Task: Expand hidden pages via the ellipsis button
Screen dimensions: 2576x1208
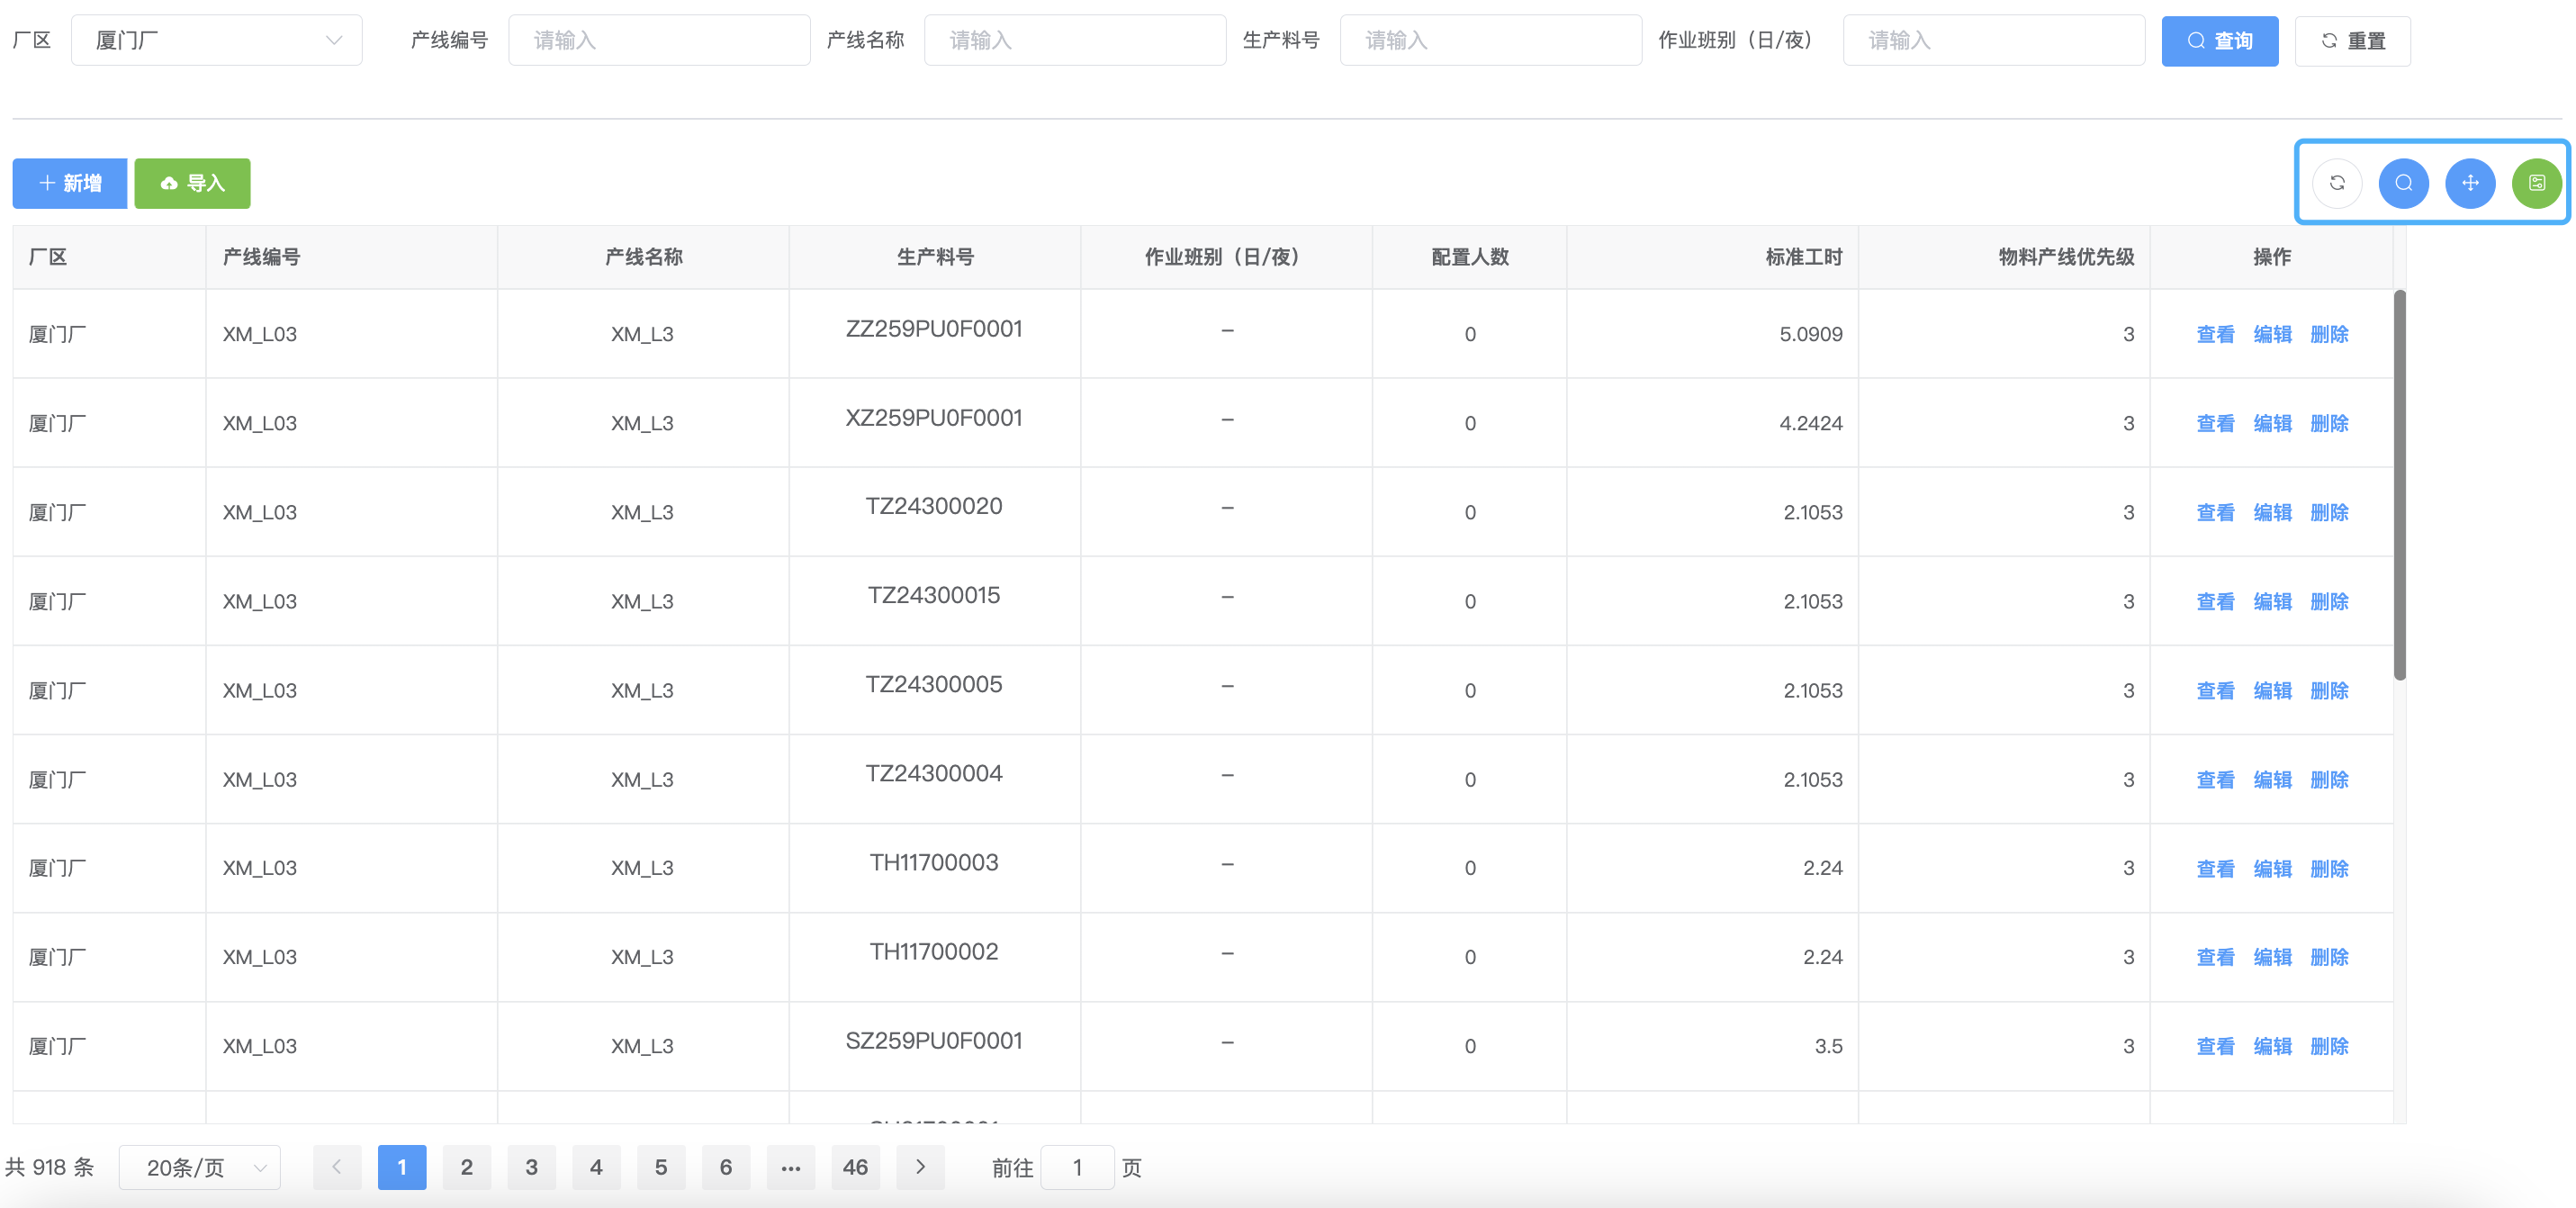Action: [790, 1167]
